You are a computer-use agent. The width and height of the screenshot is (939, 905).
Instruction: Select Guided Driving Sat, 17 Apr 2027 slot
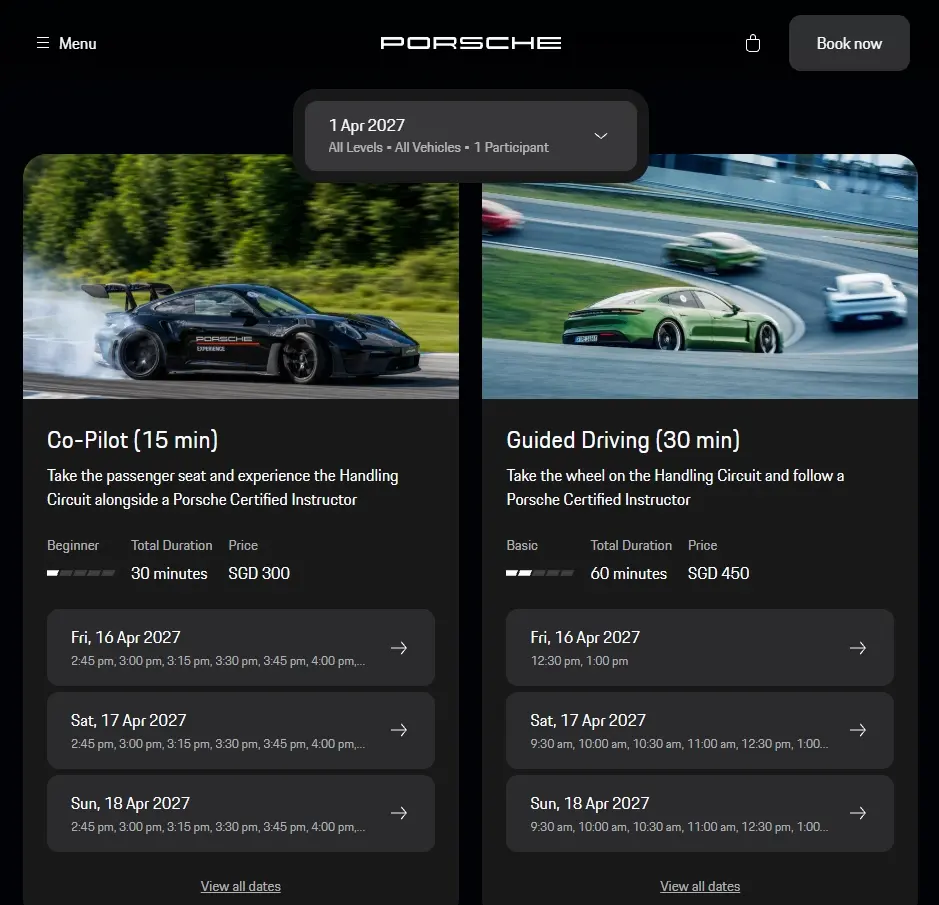pos(699,730)
